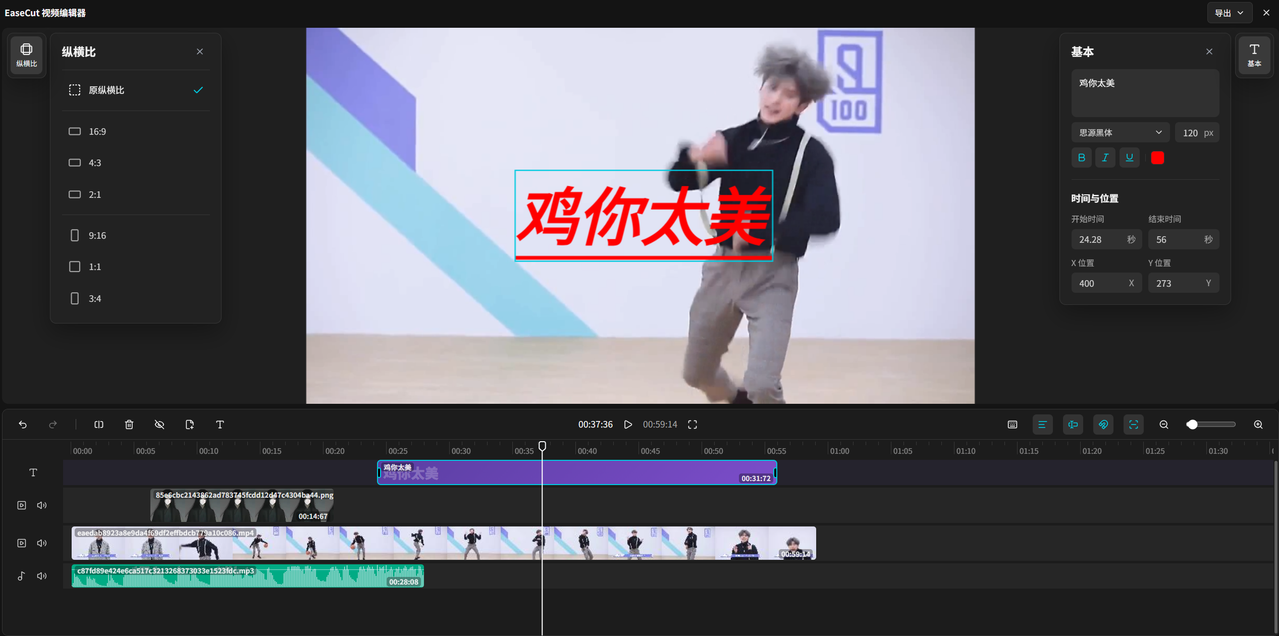The width and height of the screenshot is (1279, 636).
Task: Mute the mp4 video track
Action: 42,543
